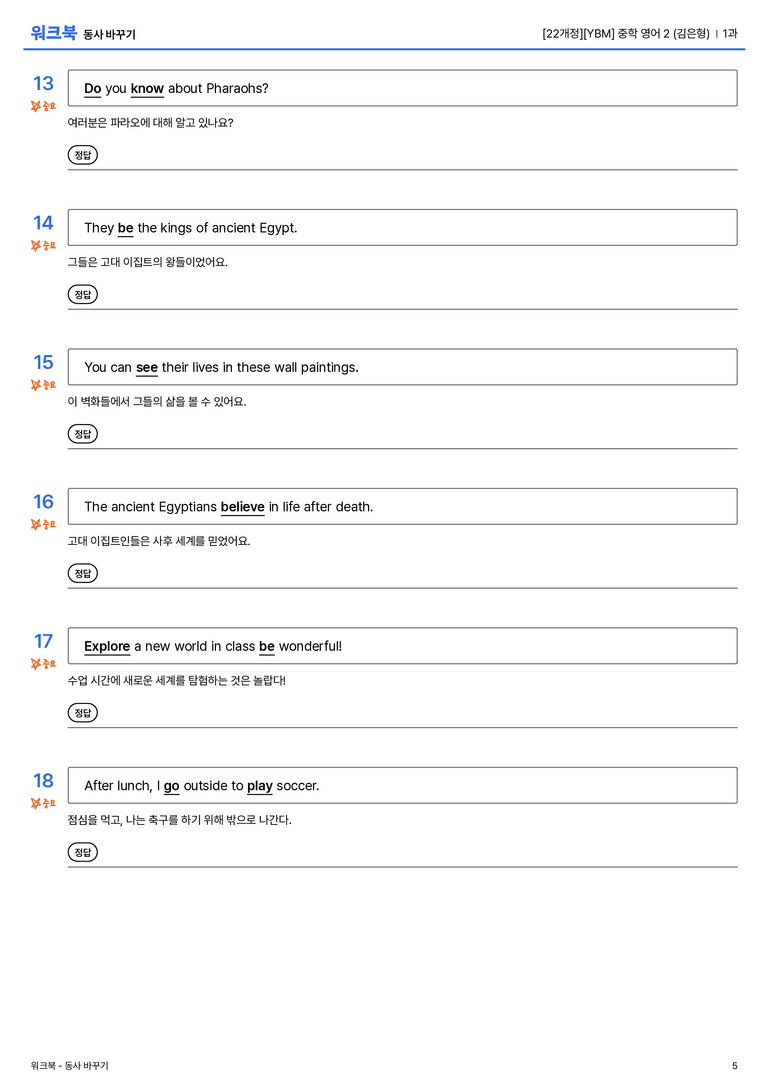
Task: Click the blue 워크북 header logo
Action: [x=53, y=33]
